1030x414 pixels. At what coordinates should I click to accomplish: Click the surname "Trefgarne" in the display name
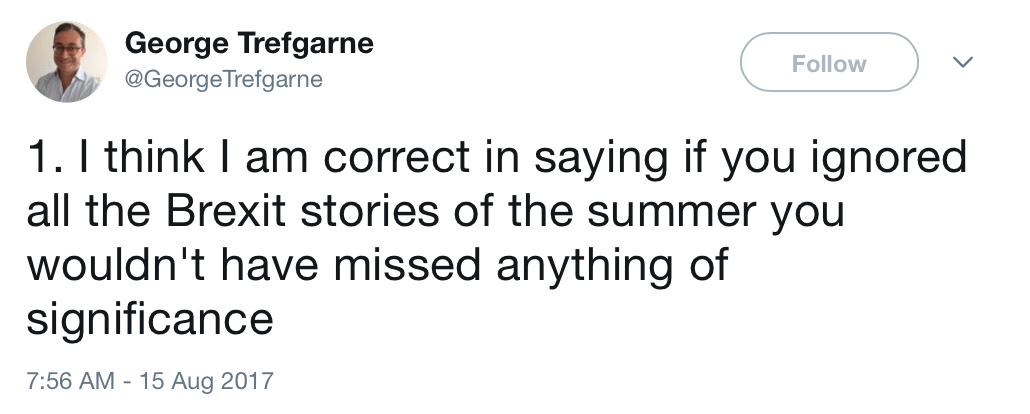tap(311, 44)
